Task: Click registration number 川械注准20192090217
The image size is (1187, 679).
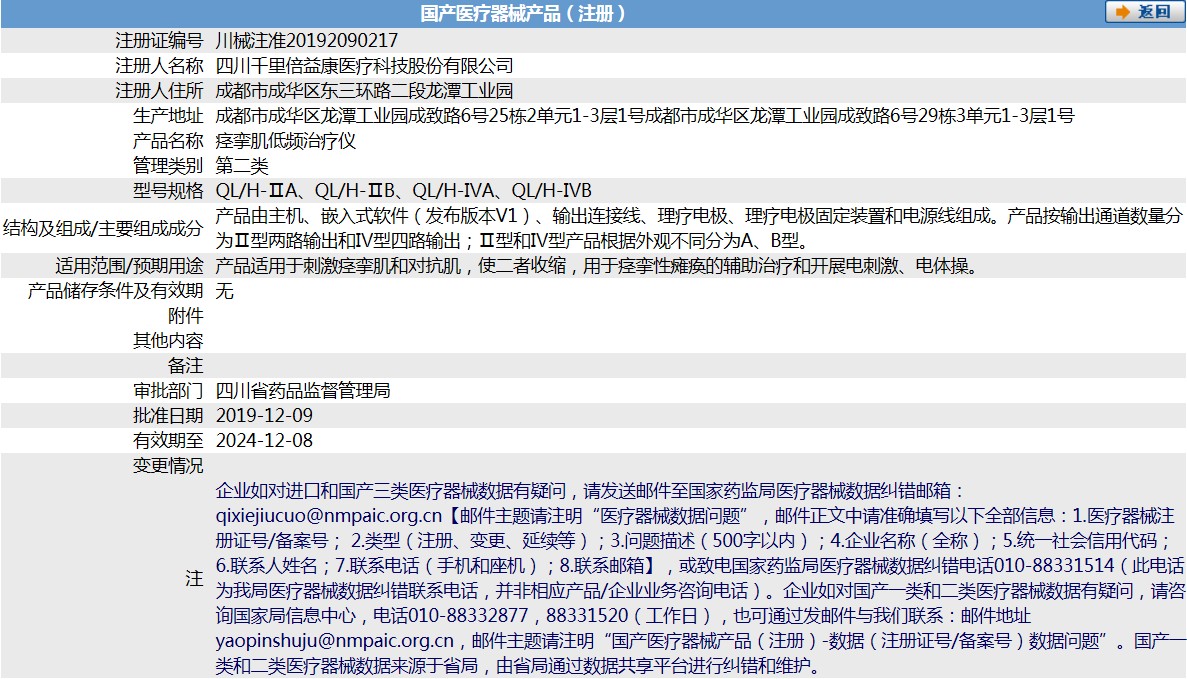Action: click(307, 41)
